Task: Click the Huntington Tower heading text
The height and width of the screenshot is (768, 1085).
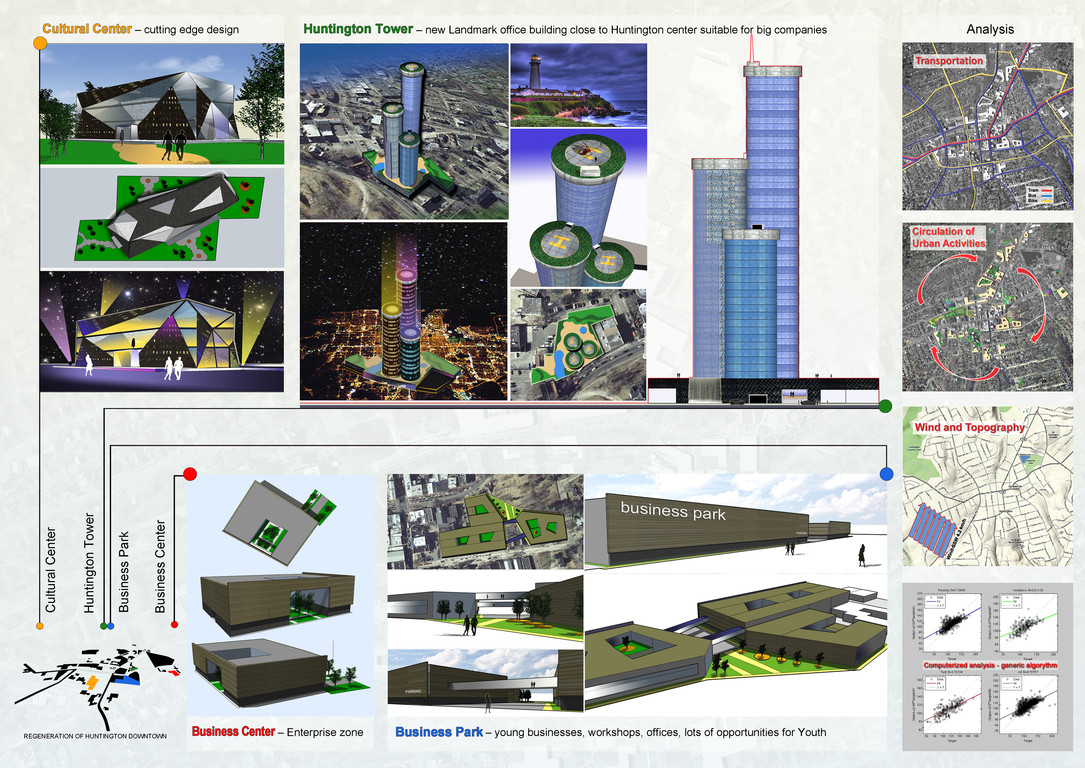Action: pyautogui.click(x=358, y=29)
